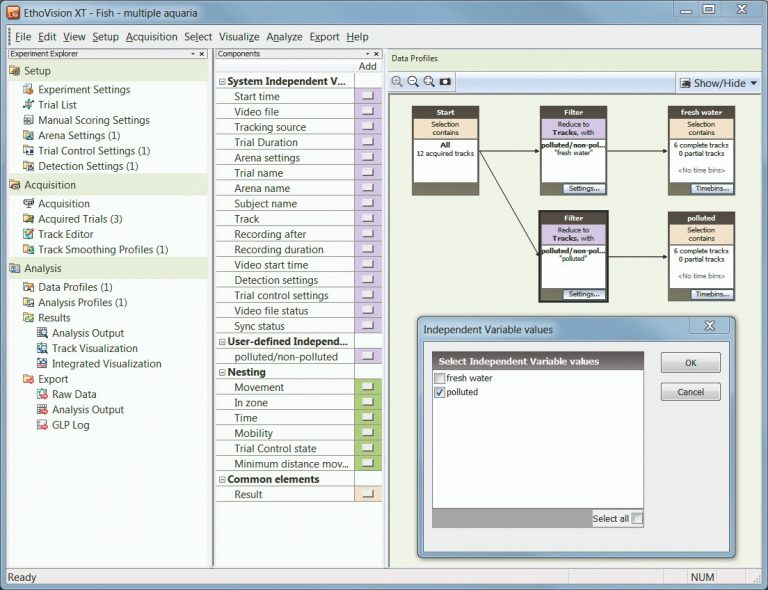Screen dimensions: 768x590
Task: Click the camera snapshot icon in Data Profiles
Action: coord(445,82)
